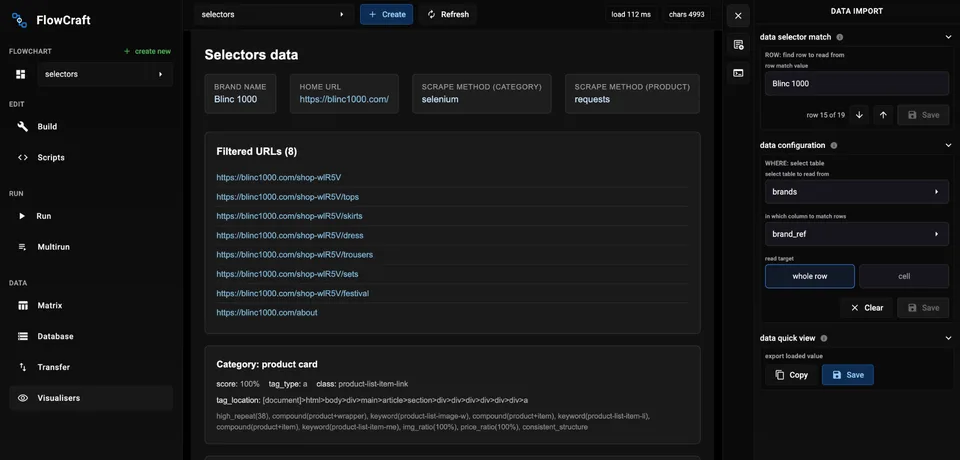Open the blinc1000.com/about URL
The image size is (960, 460).
267,312
